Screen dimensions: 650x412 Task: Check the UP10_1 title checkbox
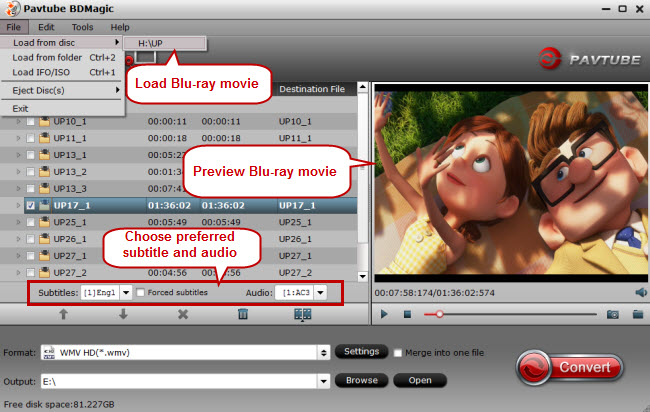coord(30,122)
